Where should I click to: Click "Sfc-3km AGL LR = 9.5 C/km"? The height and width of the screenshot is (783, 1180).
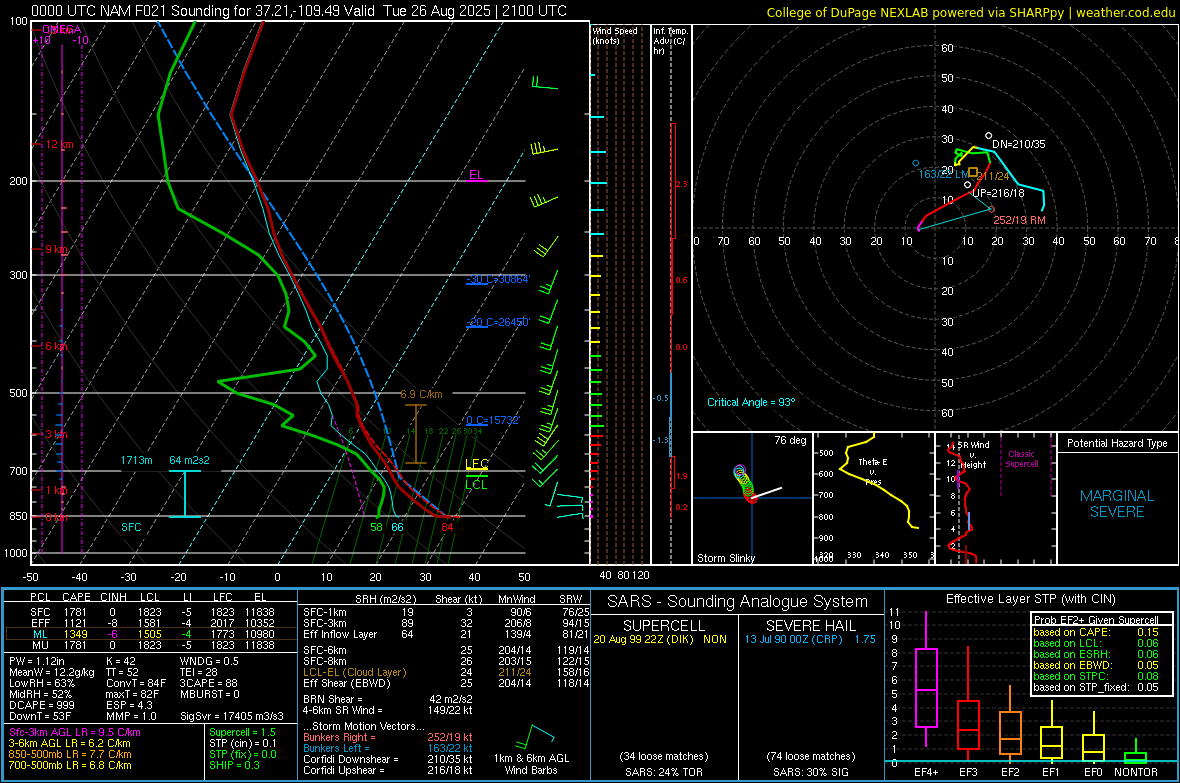(75, 732)
